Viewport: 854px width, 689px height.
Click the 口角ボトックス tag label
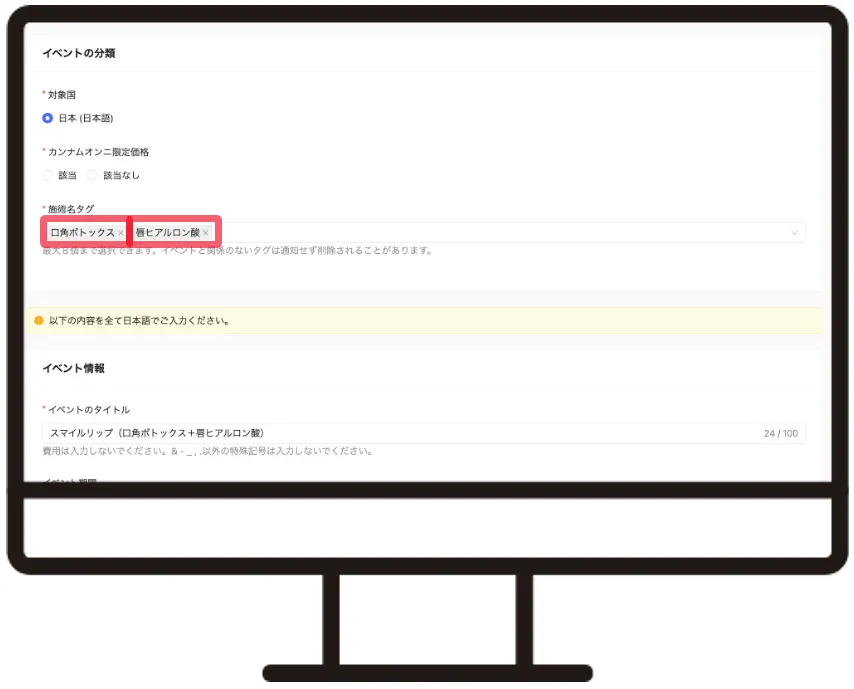(82, 233)
